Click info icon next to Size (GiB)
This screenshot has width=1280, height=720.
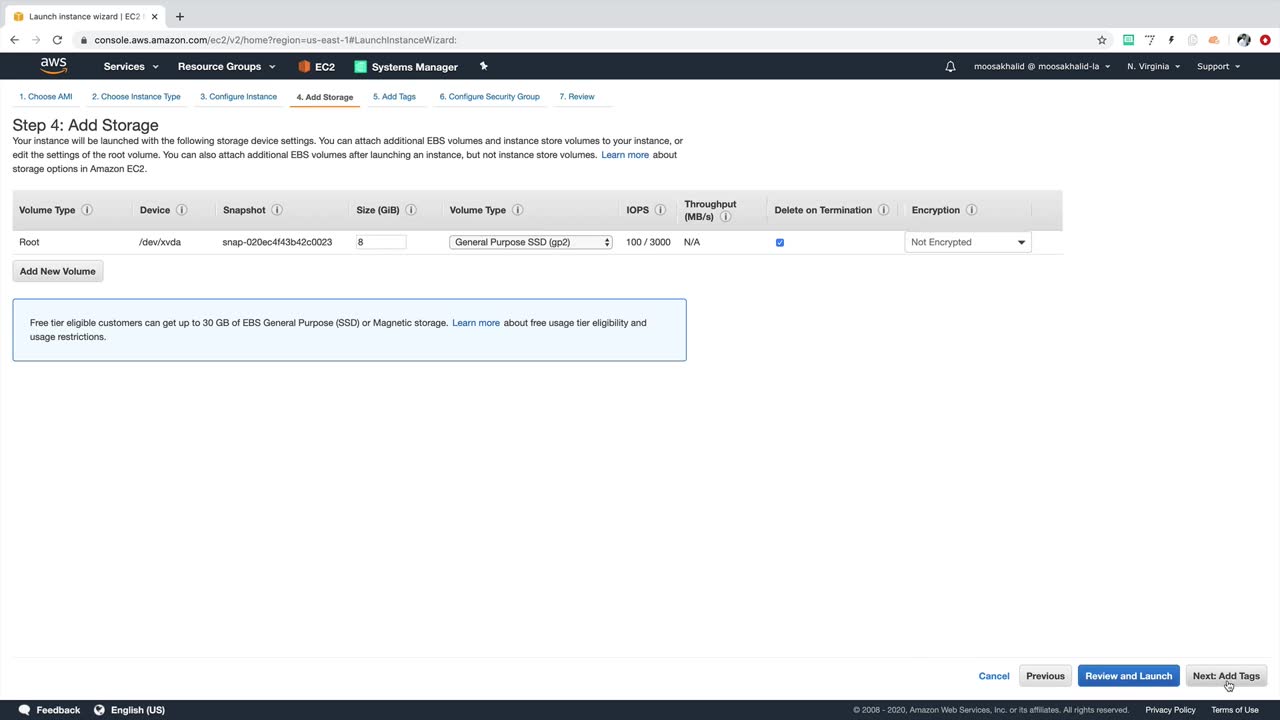(411, 210)
